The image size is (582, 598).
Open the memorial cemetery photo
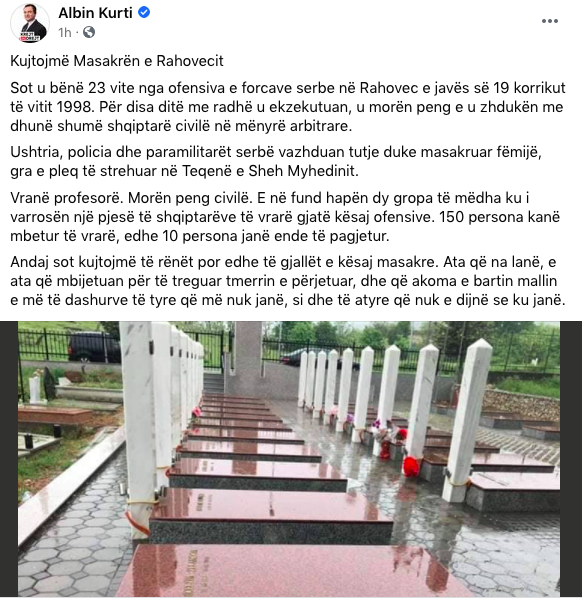coord(289,459)
